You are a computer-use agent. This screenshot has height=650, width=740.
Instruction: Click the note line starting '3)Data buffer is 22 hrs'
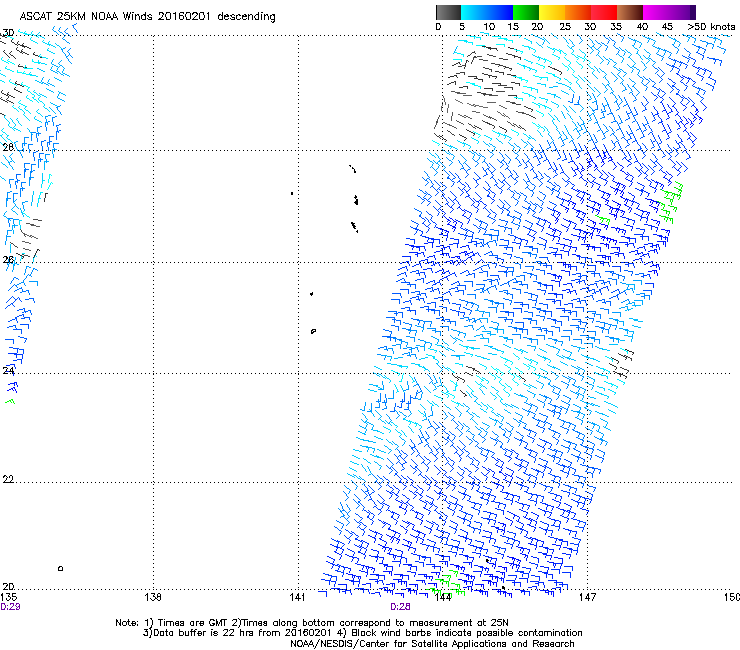(x=362, y=633)
